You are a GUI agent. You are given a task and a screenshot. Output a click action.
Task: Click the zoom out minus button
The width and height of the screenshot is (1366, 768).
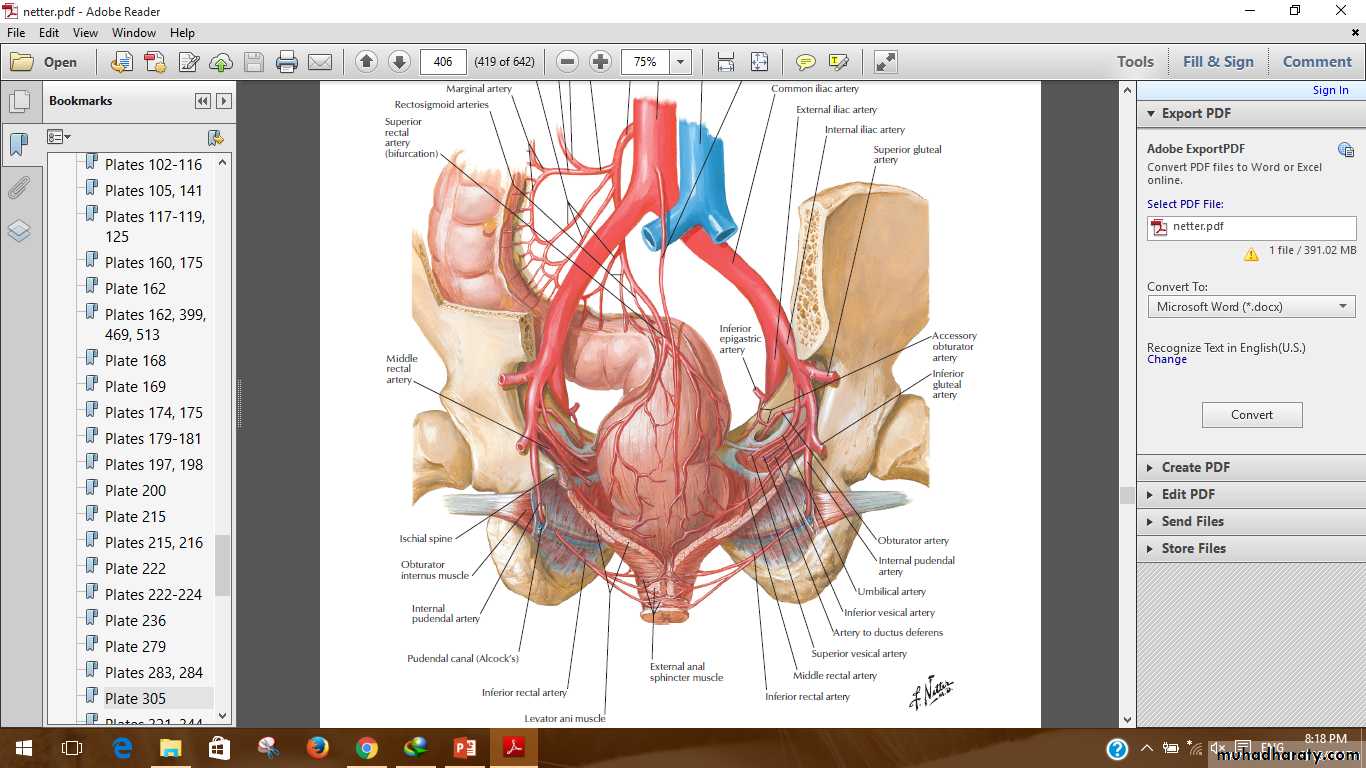pos(567,62)
